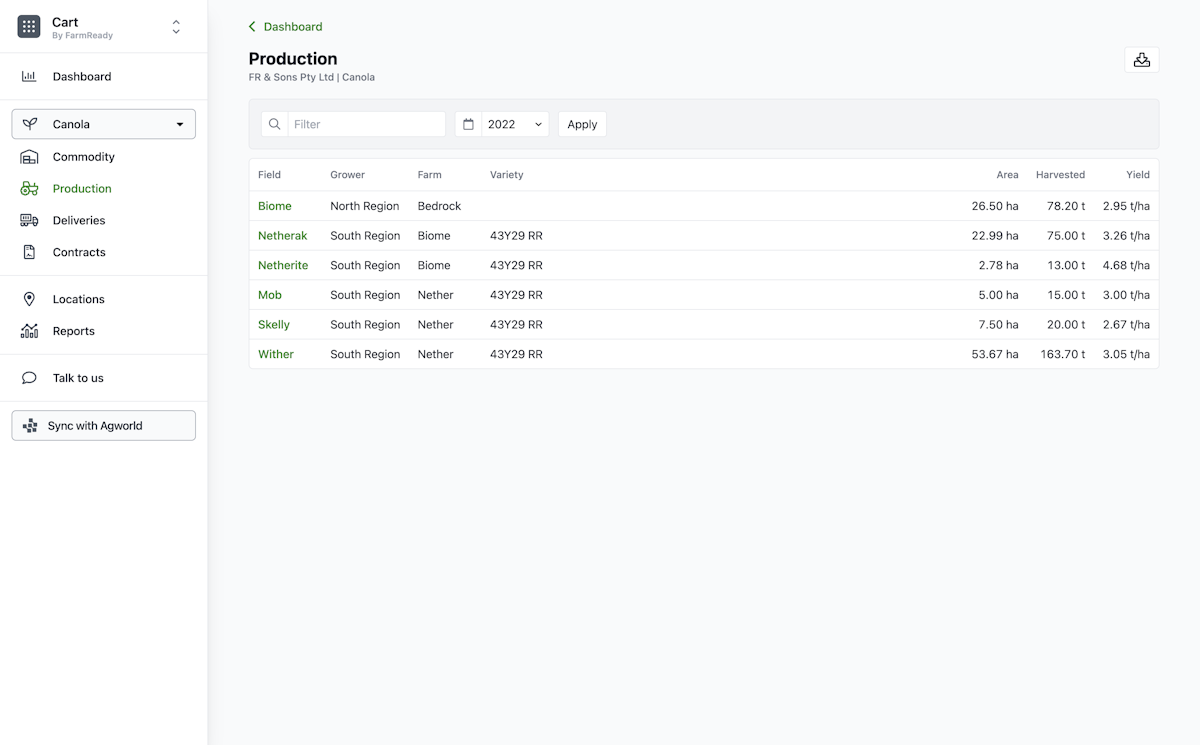Select Production in the sidebar menu

click(82, 188)
